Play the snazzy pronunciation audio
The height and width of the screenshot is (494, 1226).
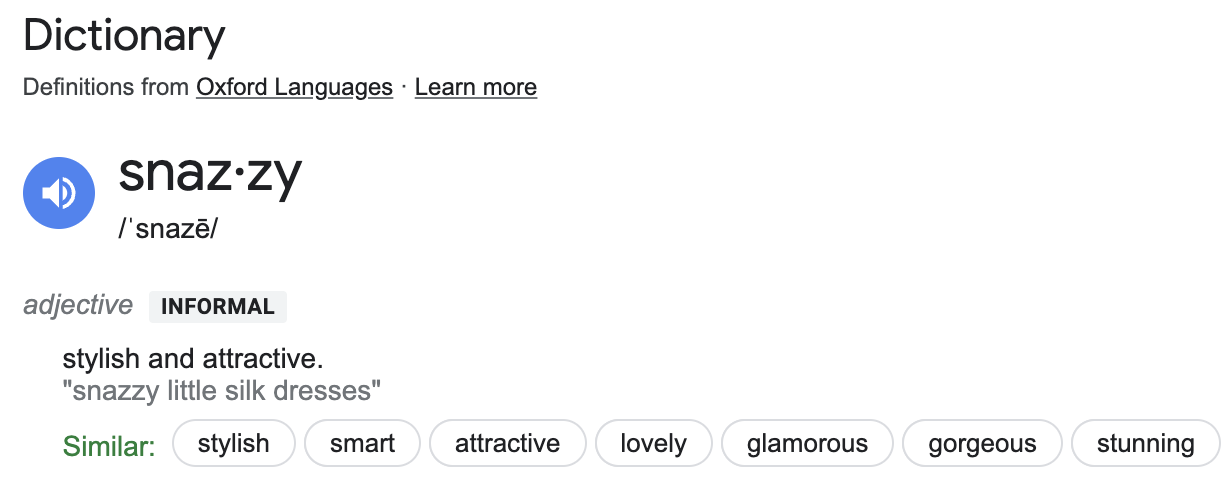pos(59,193)
